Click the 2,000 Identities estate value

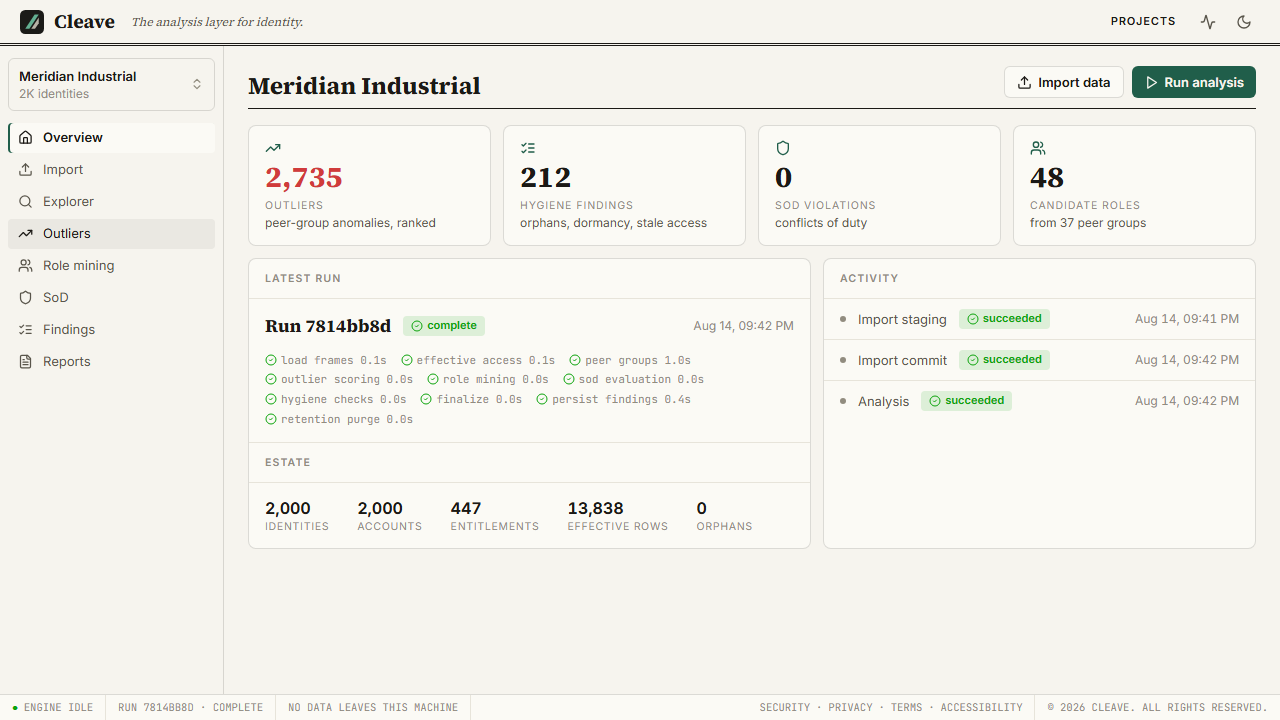pyautogui.click(x=288, y=508)
